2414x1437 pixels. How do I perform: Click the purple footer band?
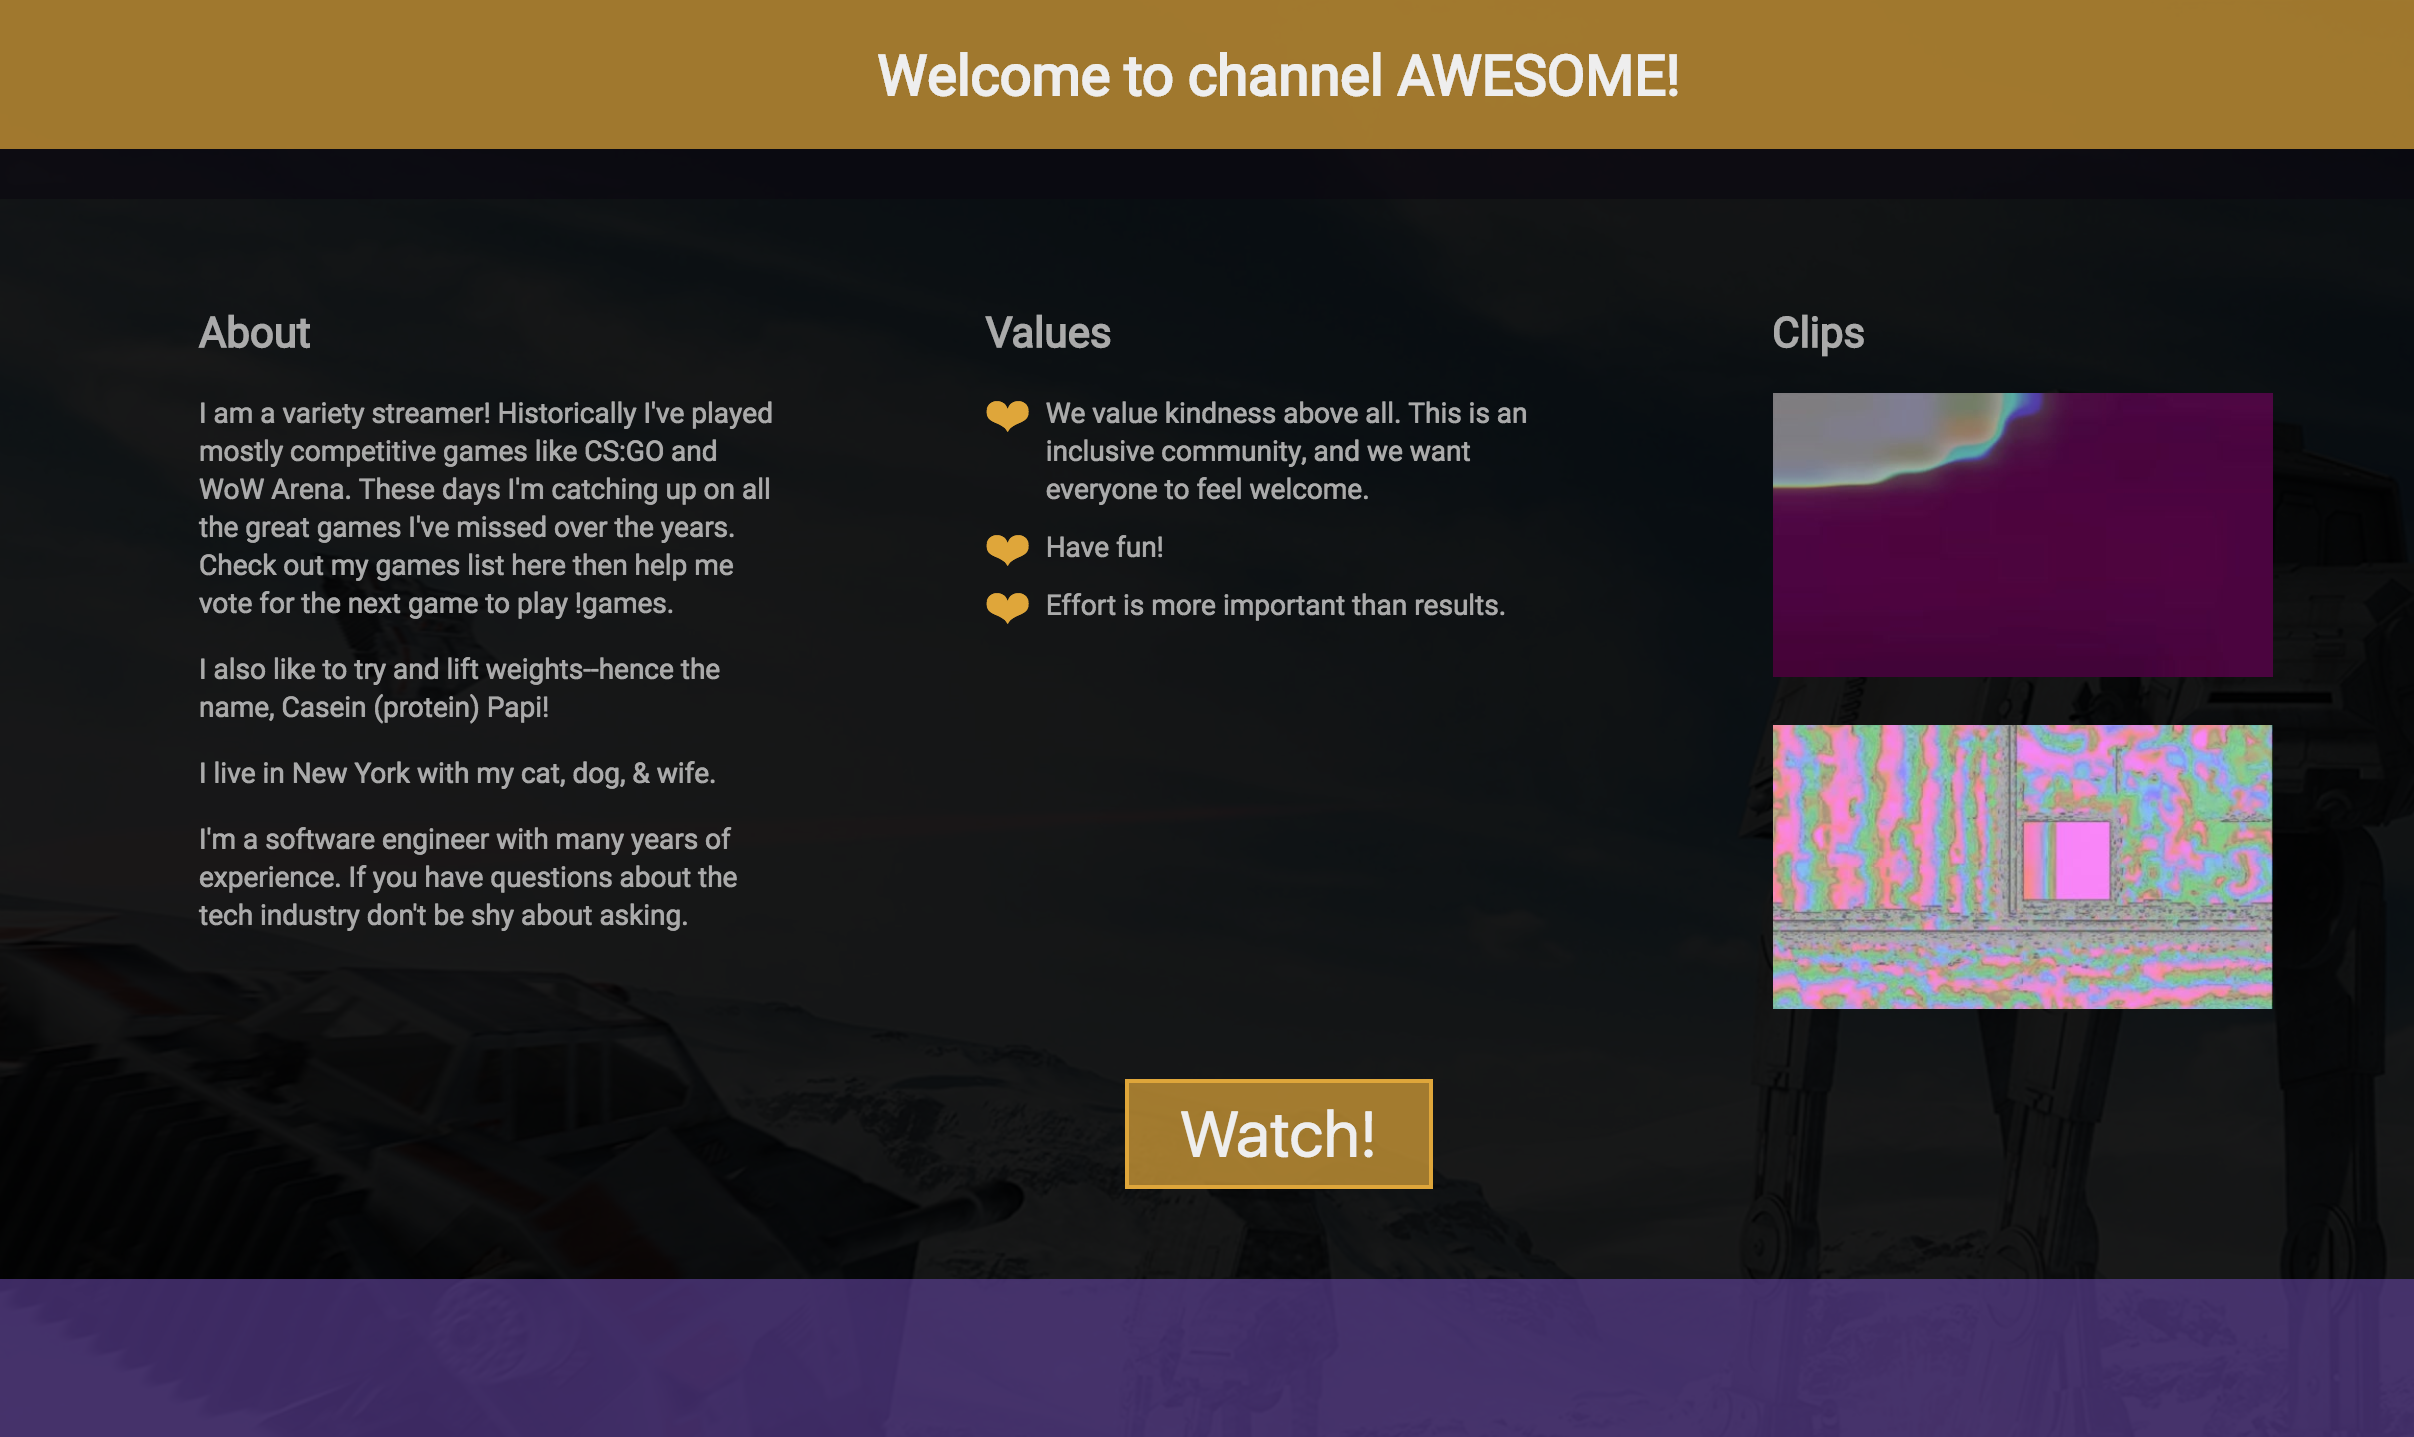(x=1207, y=1357)
